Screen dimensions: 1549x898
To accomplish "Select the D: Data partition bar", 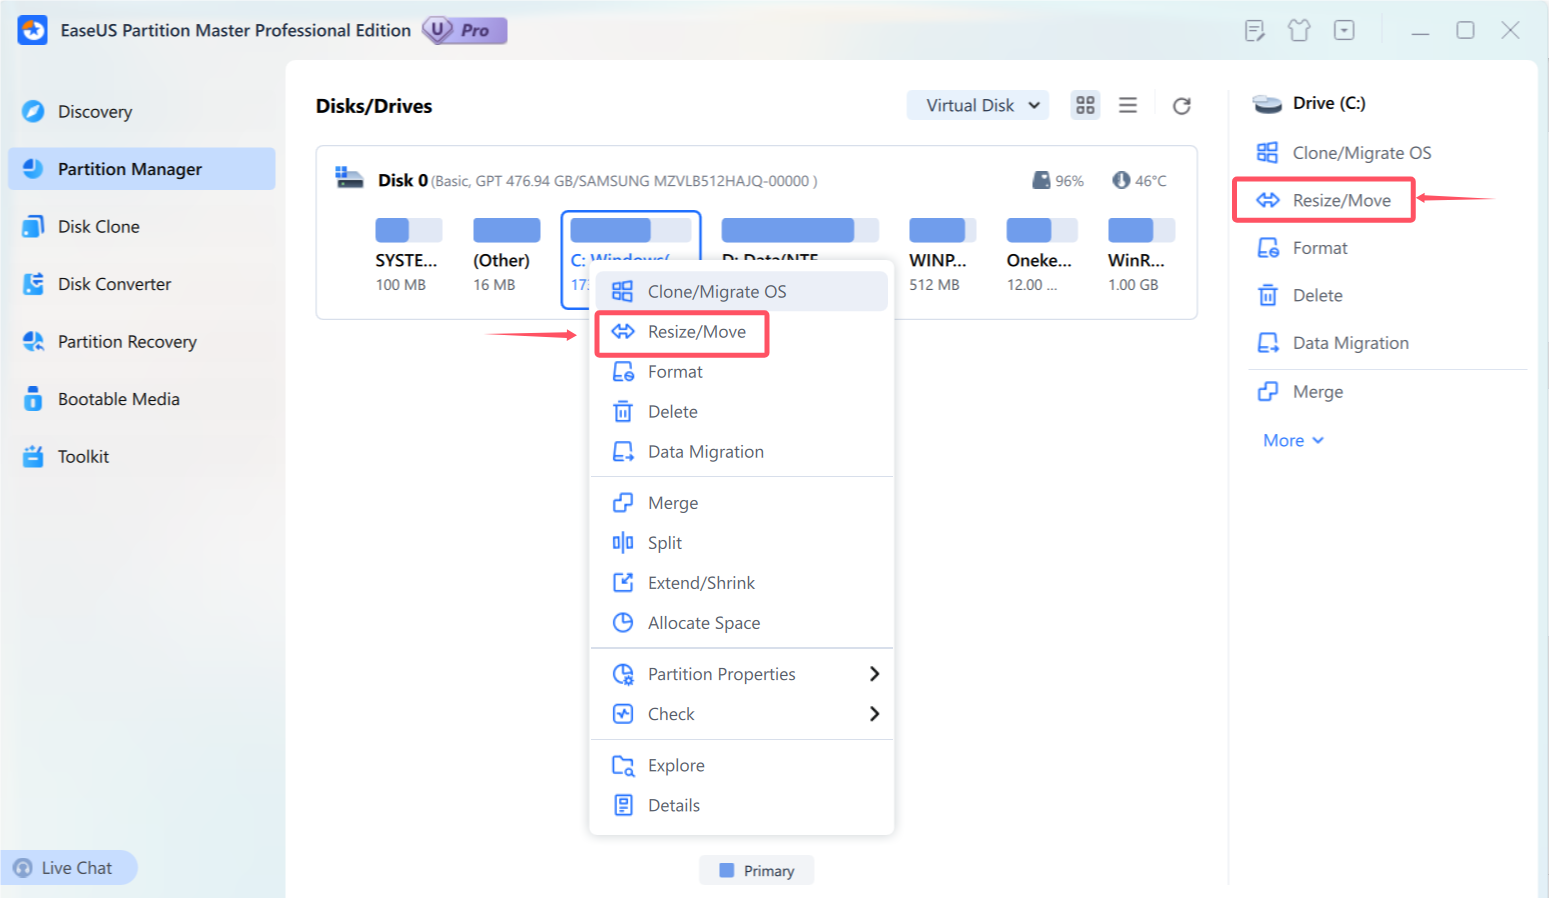I will (800, 230).
